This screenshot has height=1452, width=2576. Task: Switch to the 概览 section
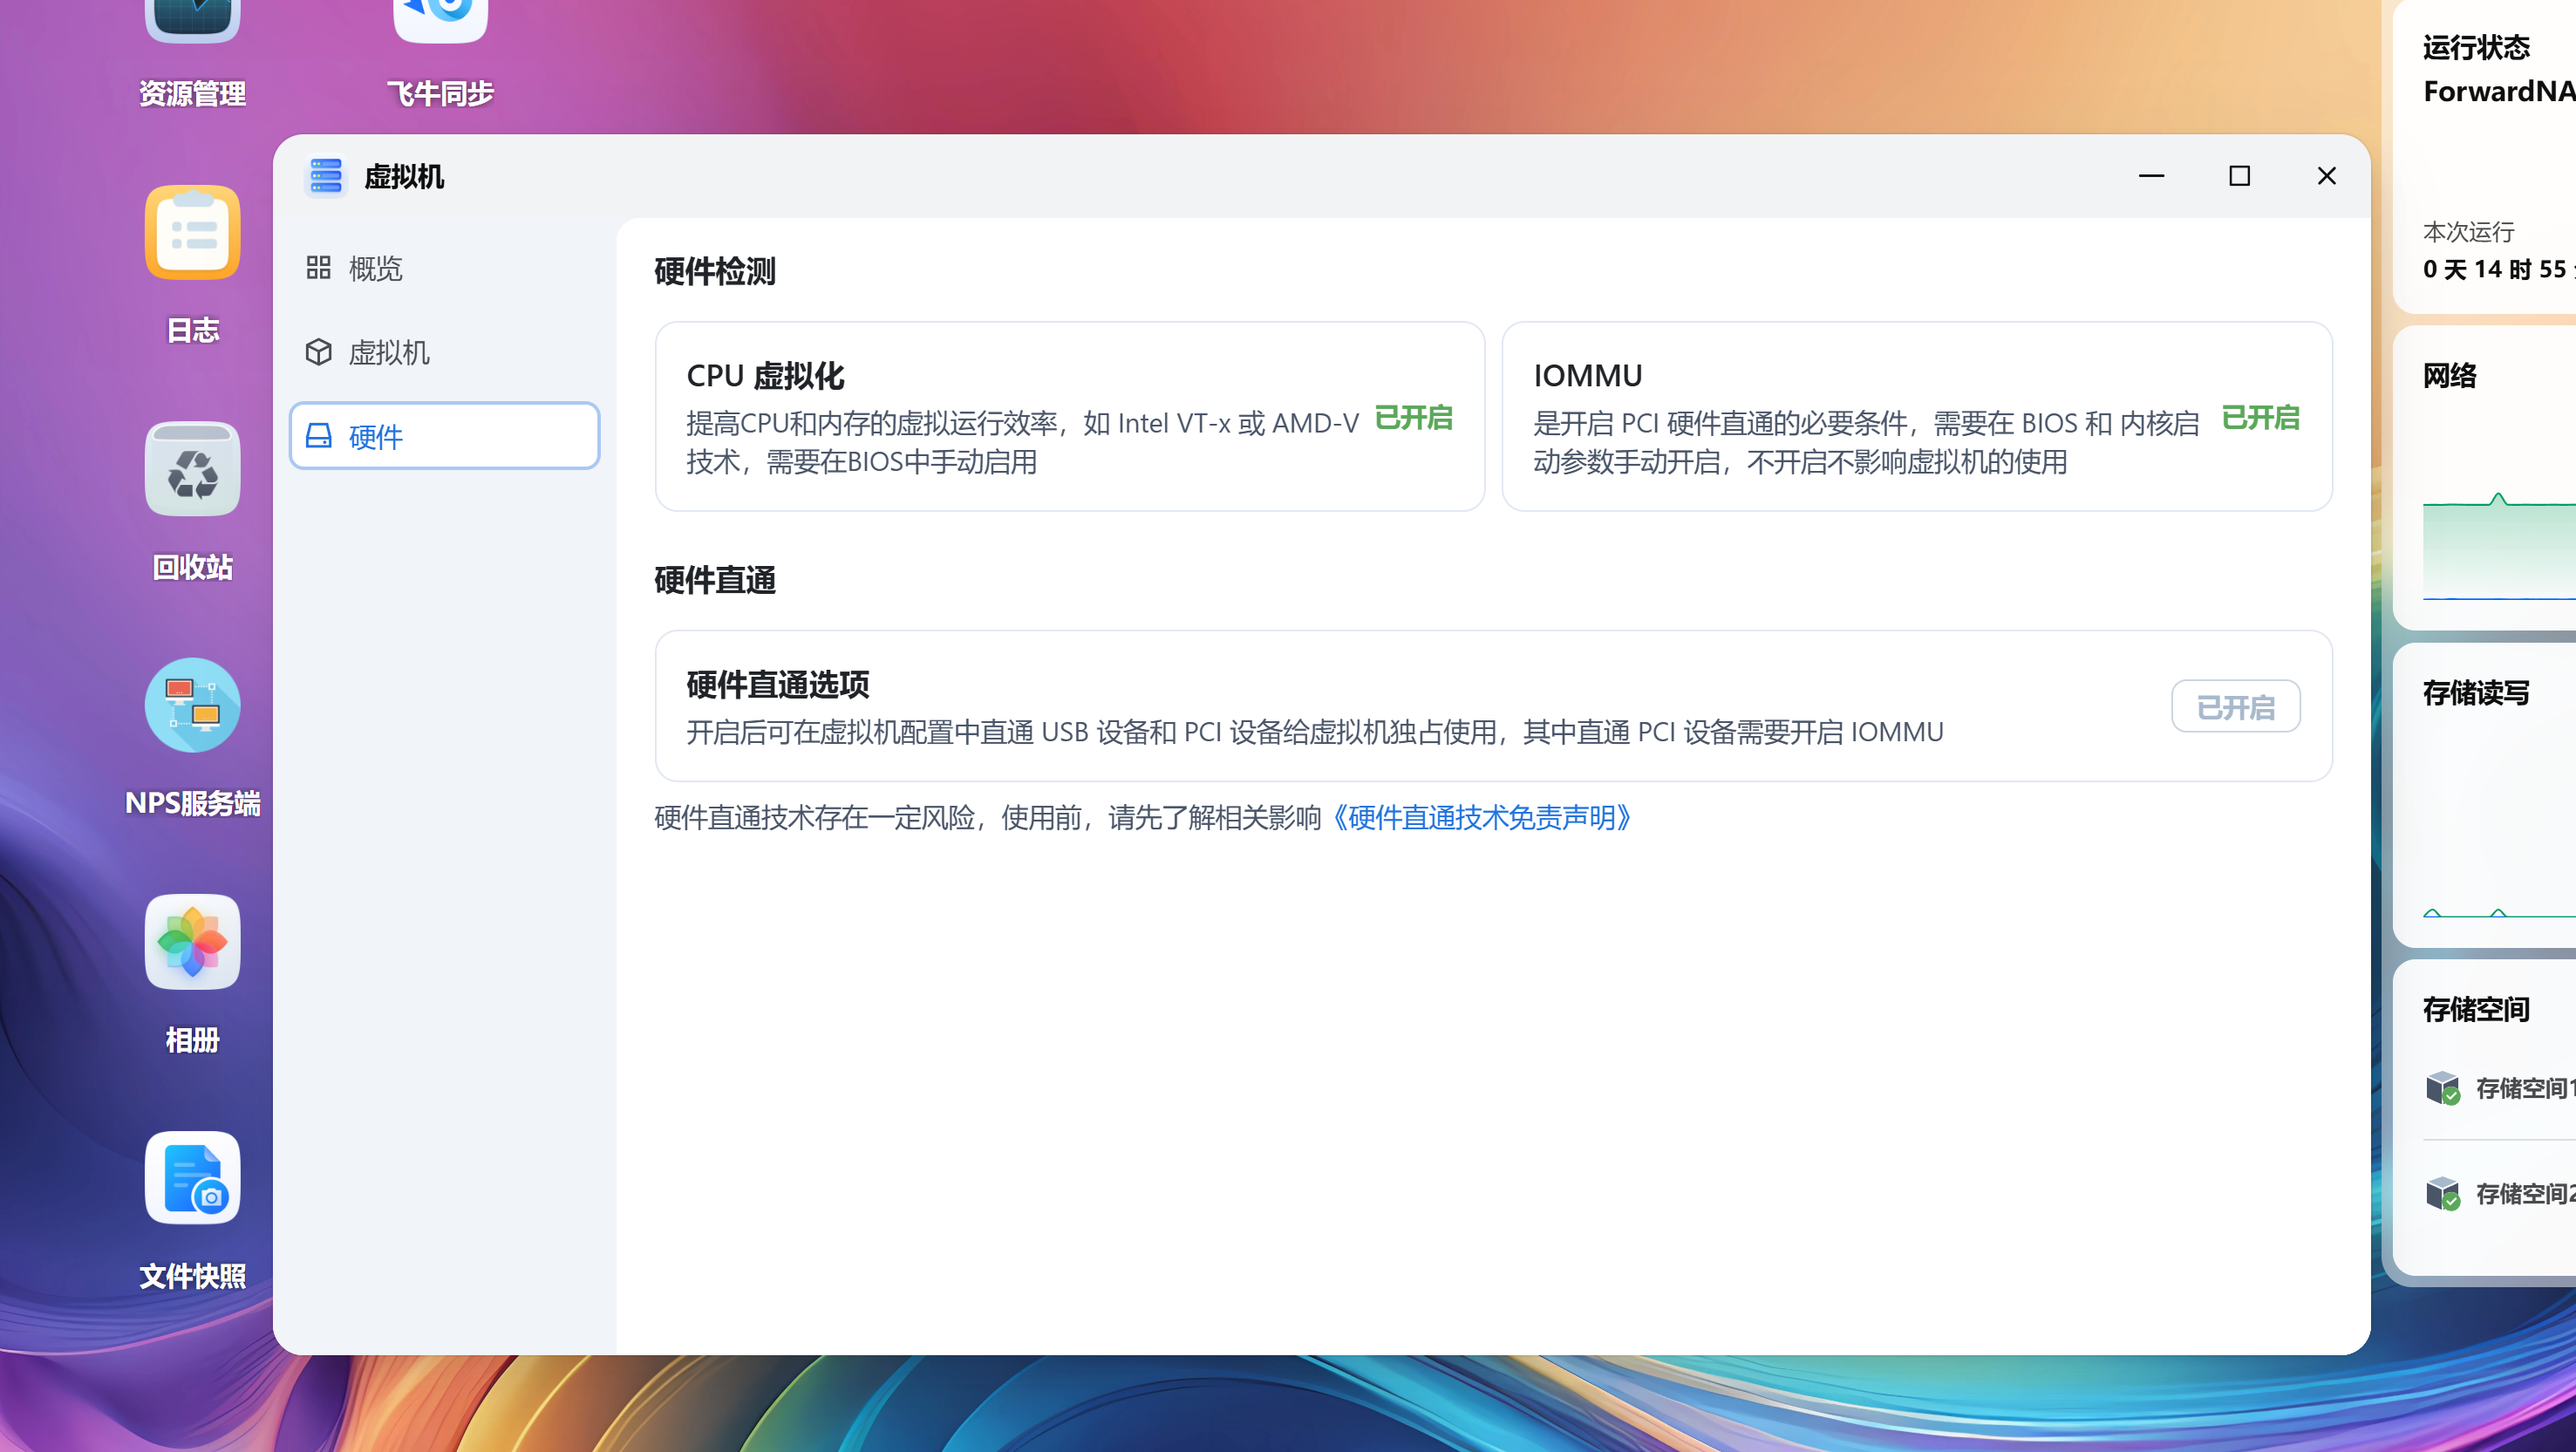(x=375, y=268)
